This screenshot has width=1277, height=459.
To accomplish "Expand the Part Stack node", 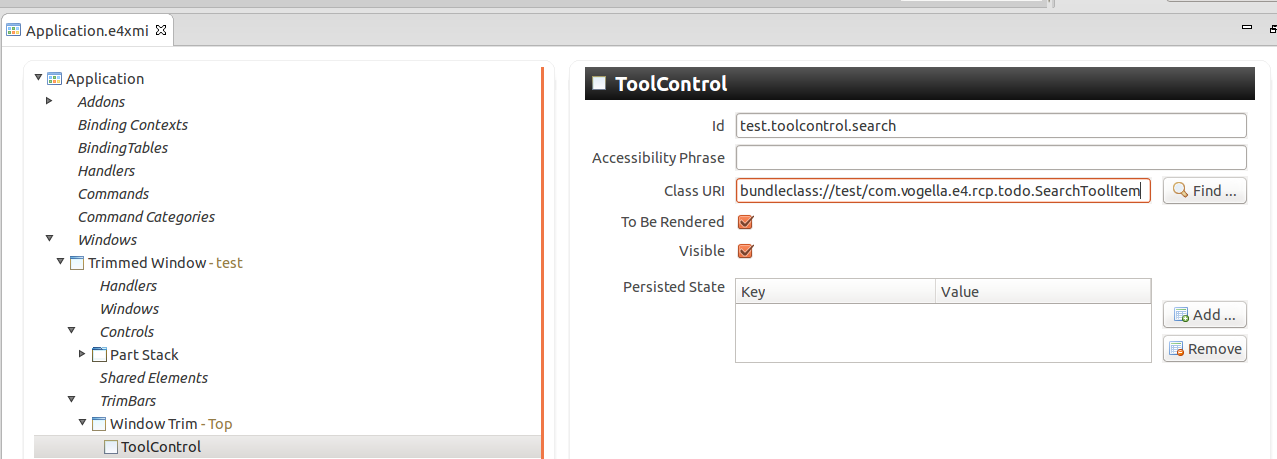I will [x=82, y=354].
